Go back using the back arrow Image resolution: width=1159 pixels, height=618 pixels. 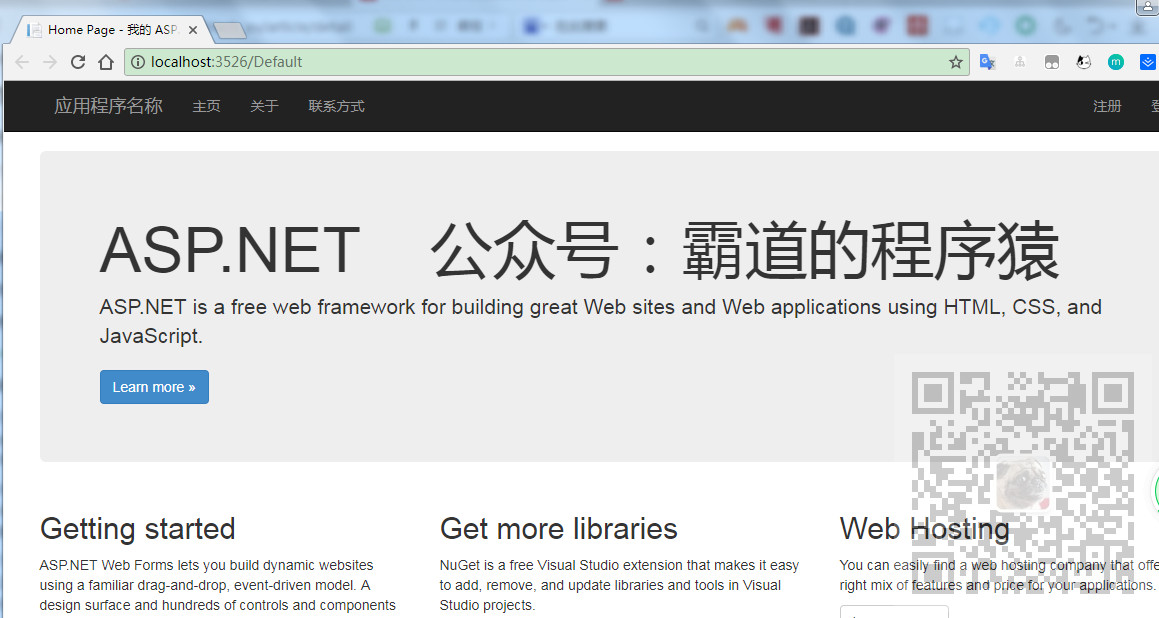22,61
